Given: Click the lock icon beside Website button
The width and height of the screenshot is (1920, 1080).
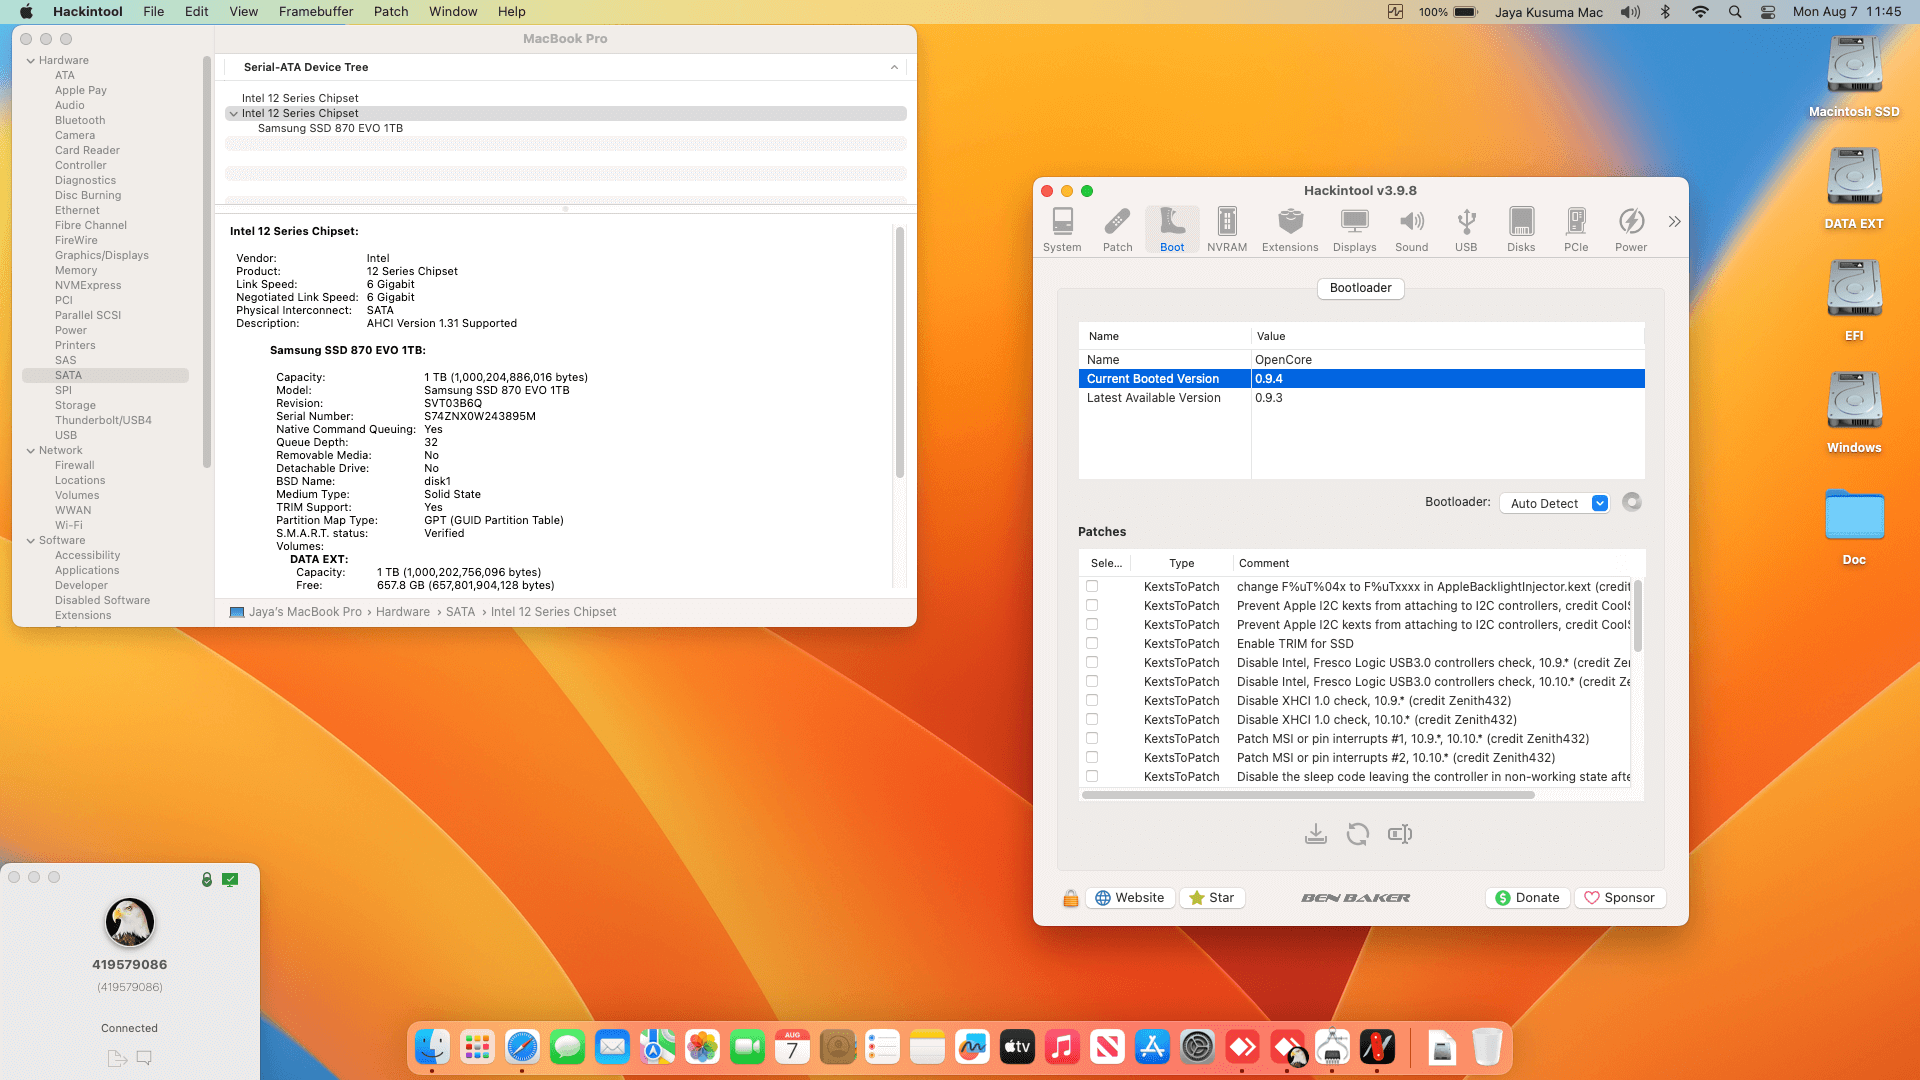Looking at the screenshot, I should coord(1070,898).
